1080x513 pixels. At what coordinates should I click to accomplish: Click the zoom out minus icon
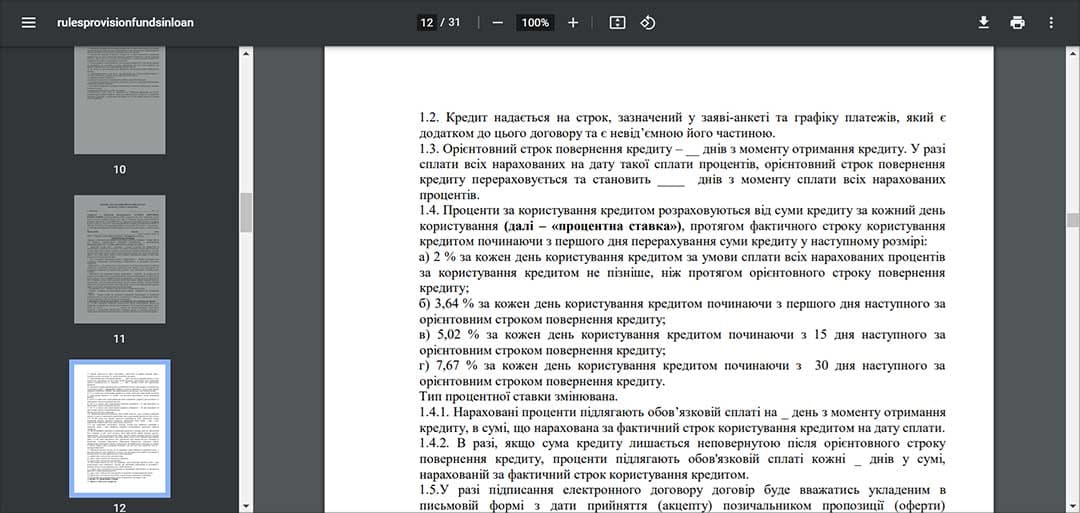[497, 22]
